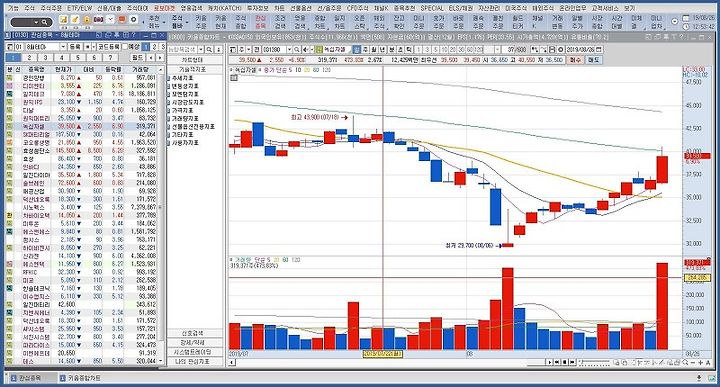Click the search magnifier in top search box
720x387 pixels.
click(x=44, y=22)
